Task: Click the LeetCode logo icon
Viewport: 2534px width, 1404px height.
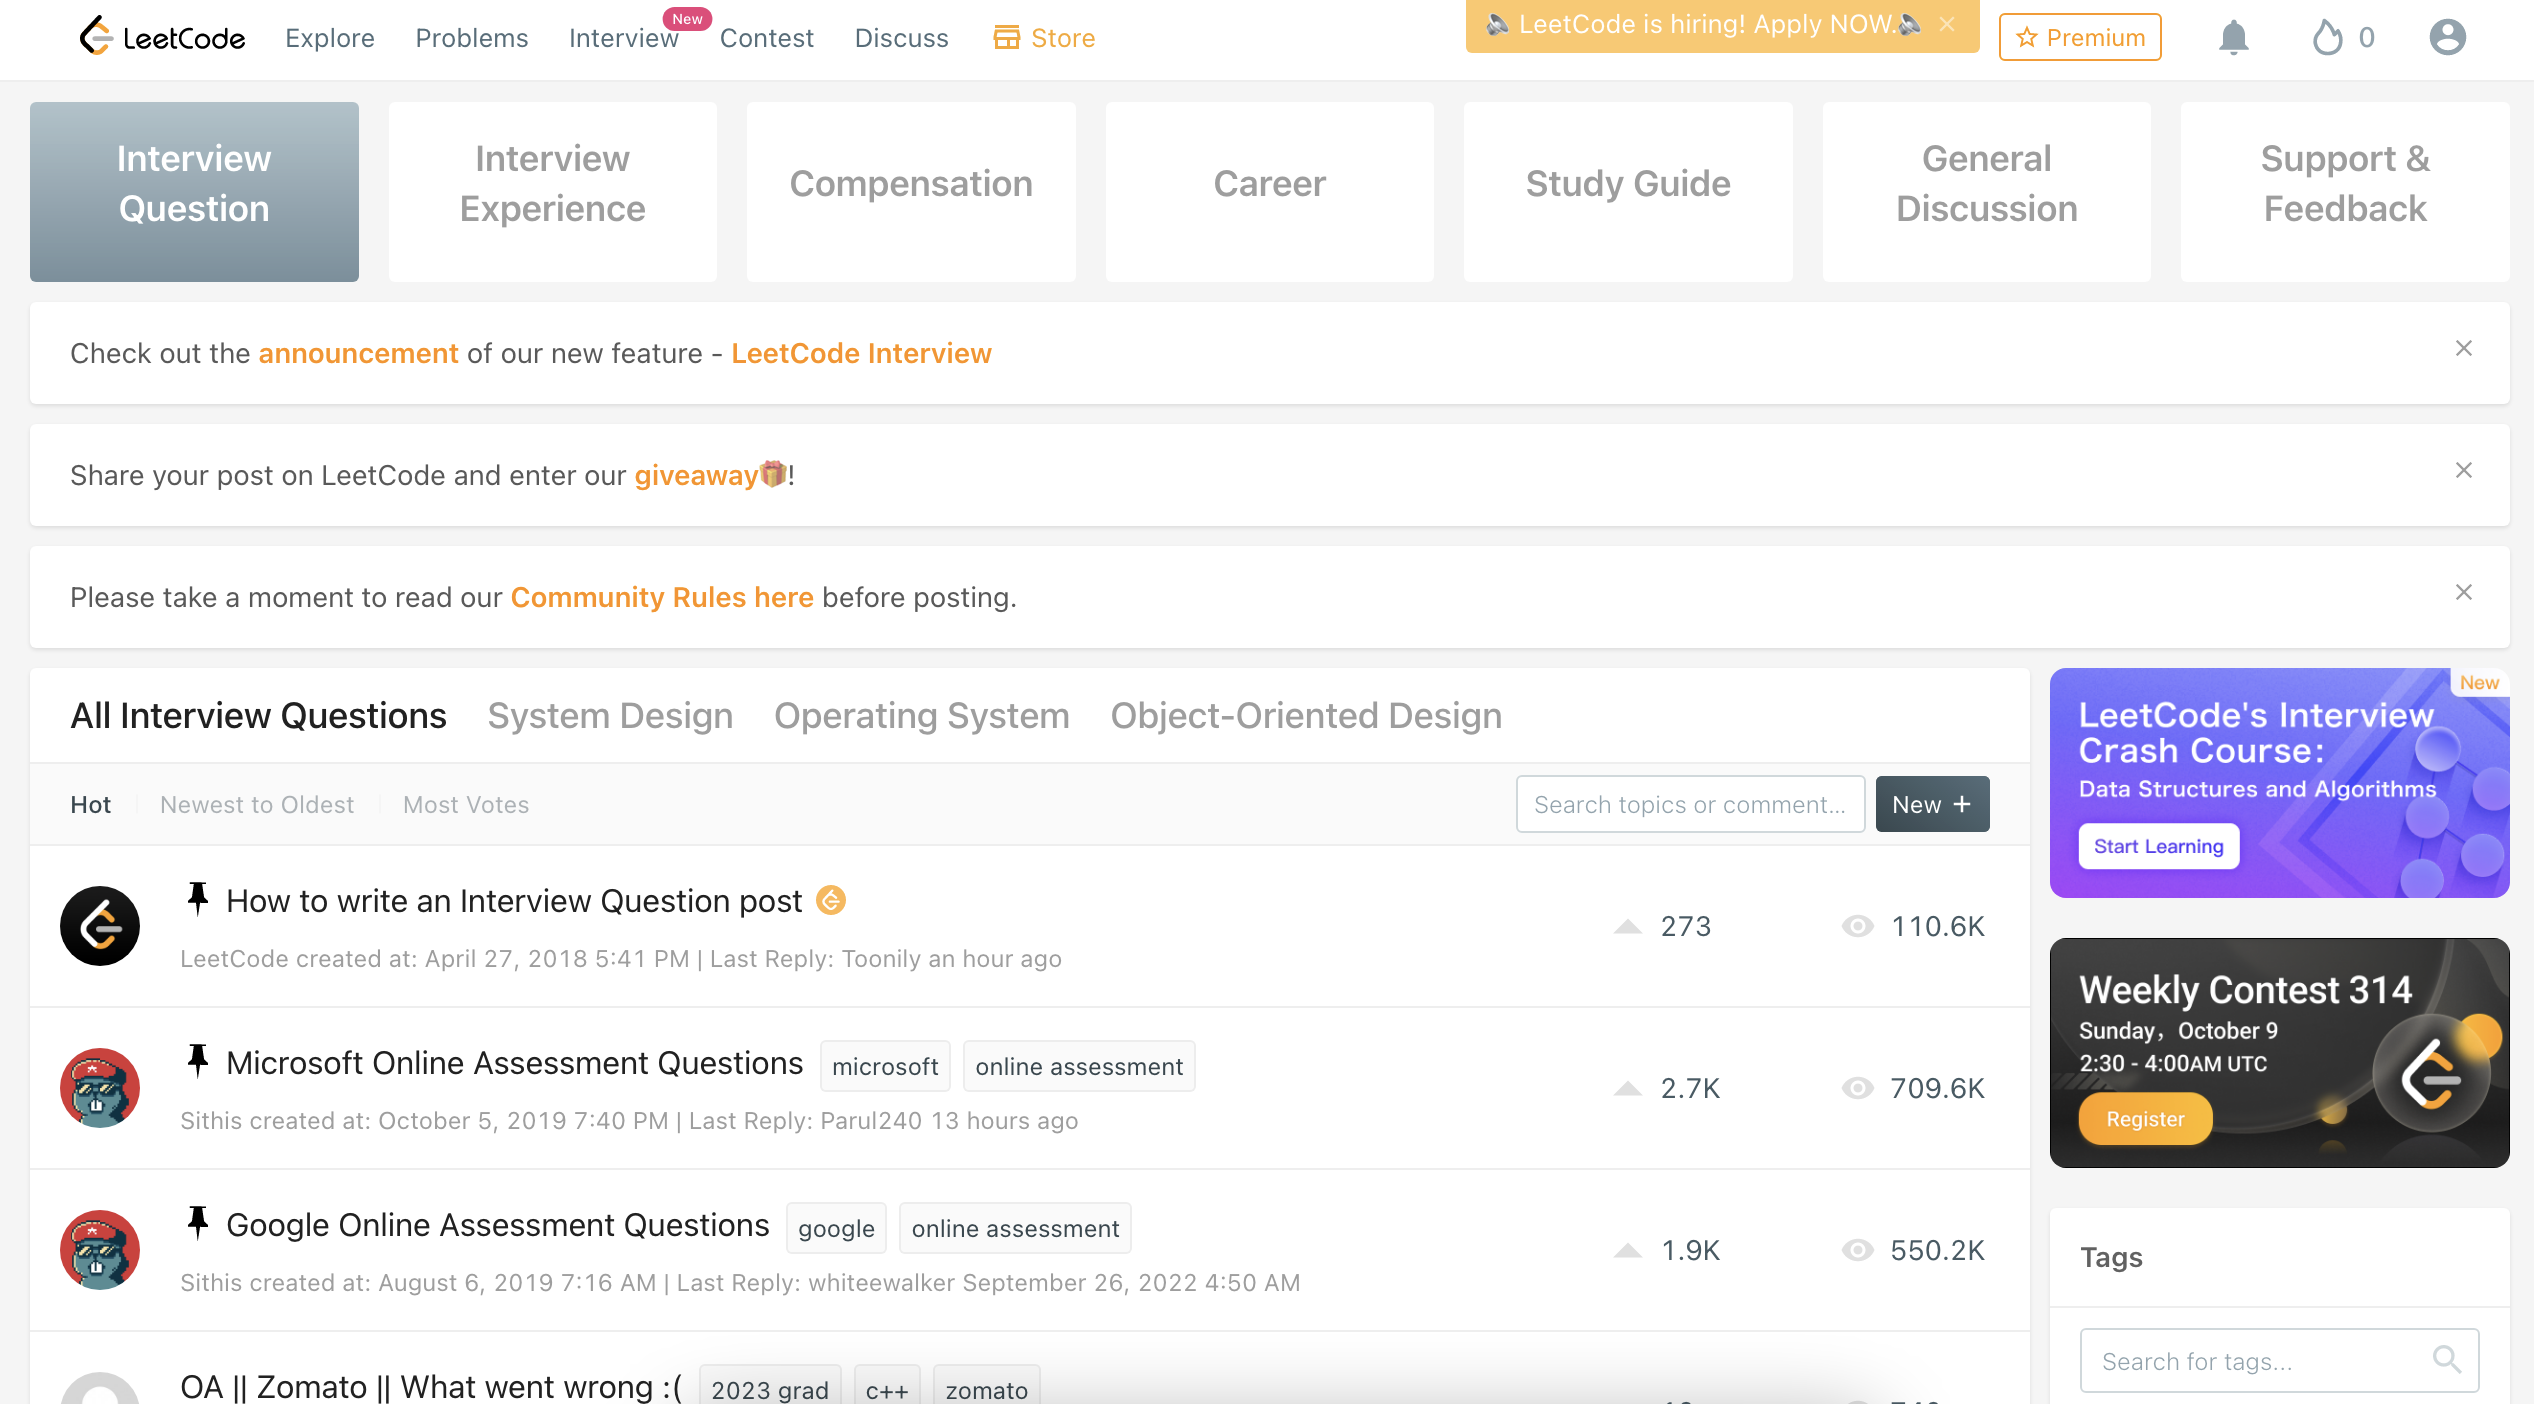Action: [x=96, y=37]
